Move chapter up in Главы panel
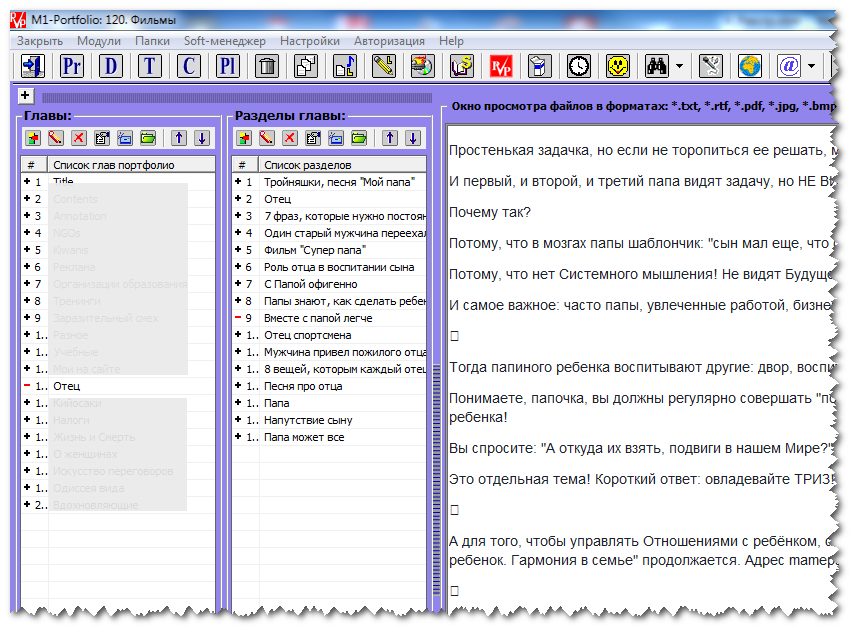The height and width of the screenshot is (633, 856). 179,138
